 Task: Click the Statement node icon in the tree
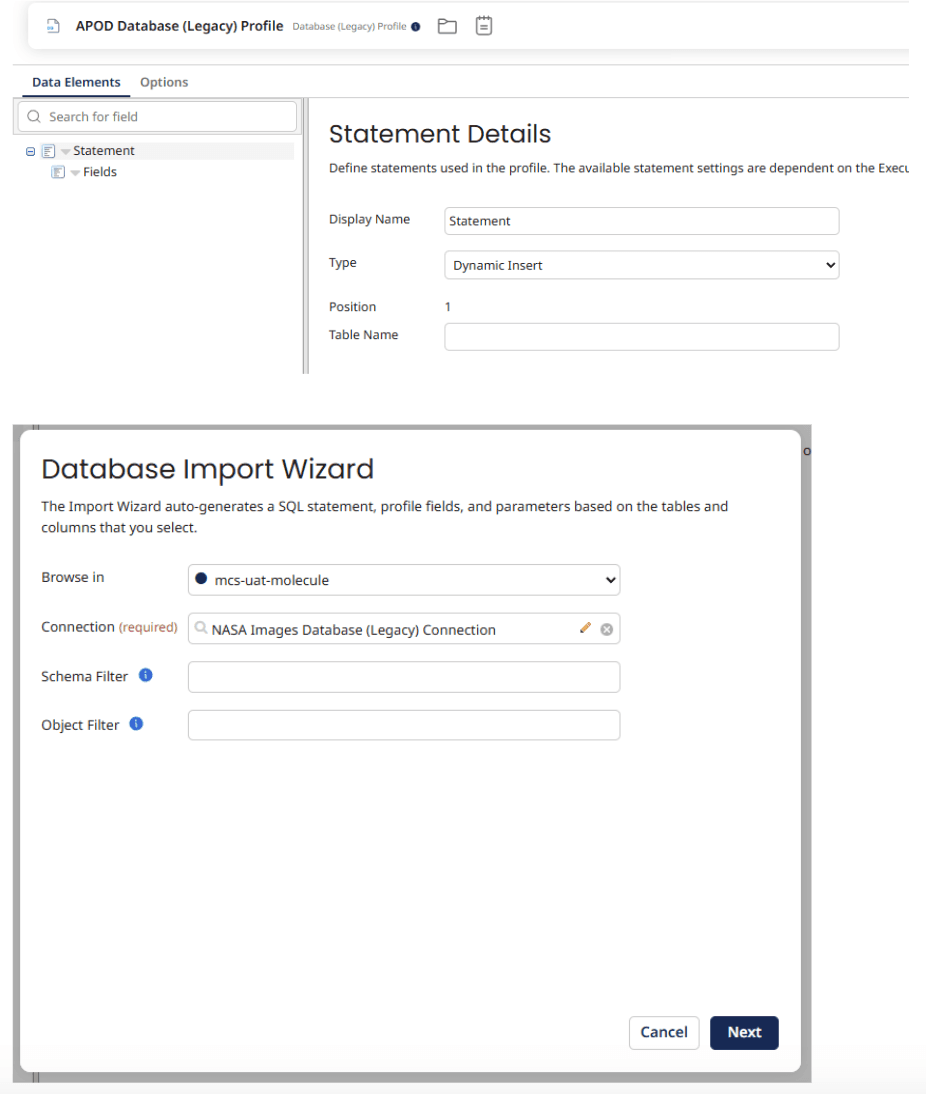pos(48,151)
